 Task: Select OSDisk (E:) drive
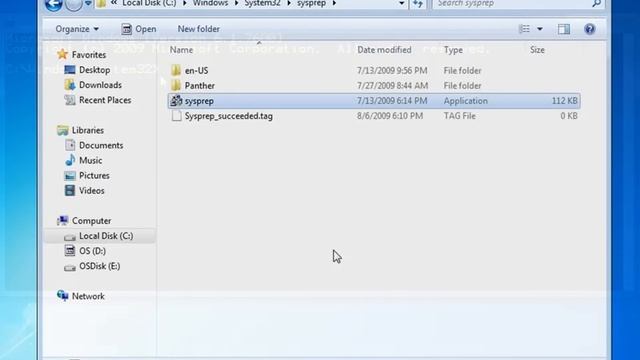pyautogui.click(x=100, y=266)
